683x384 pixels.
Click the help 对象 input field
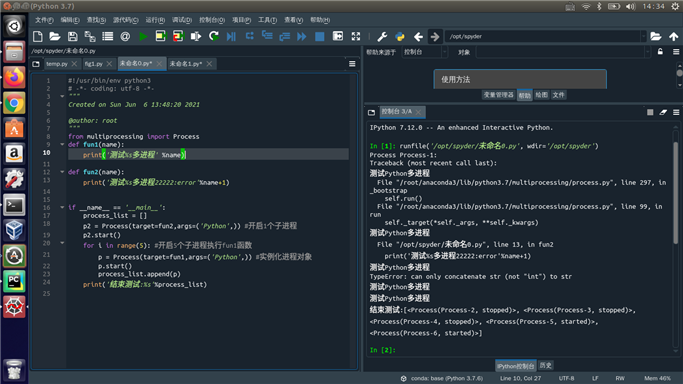tap(562, 52)
